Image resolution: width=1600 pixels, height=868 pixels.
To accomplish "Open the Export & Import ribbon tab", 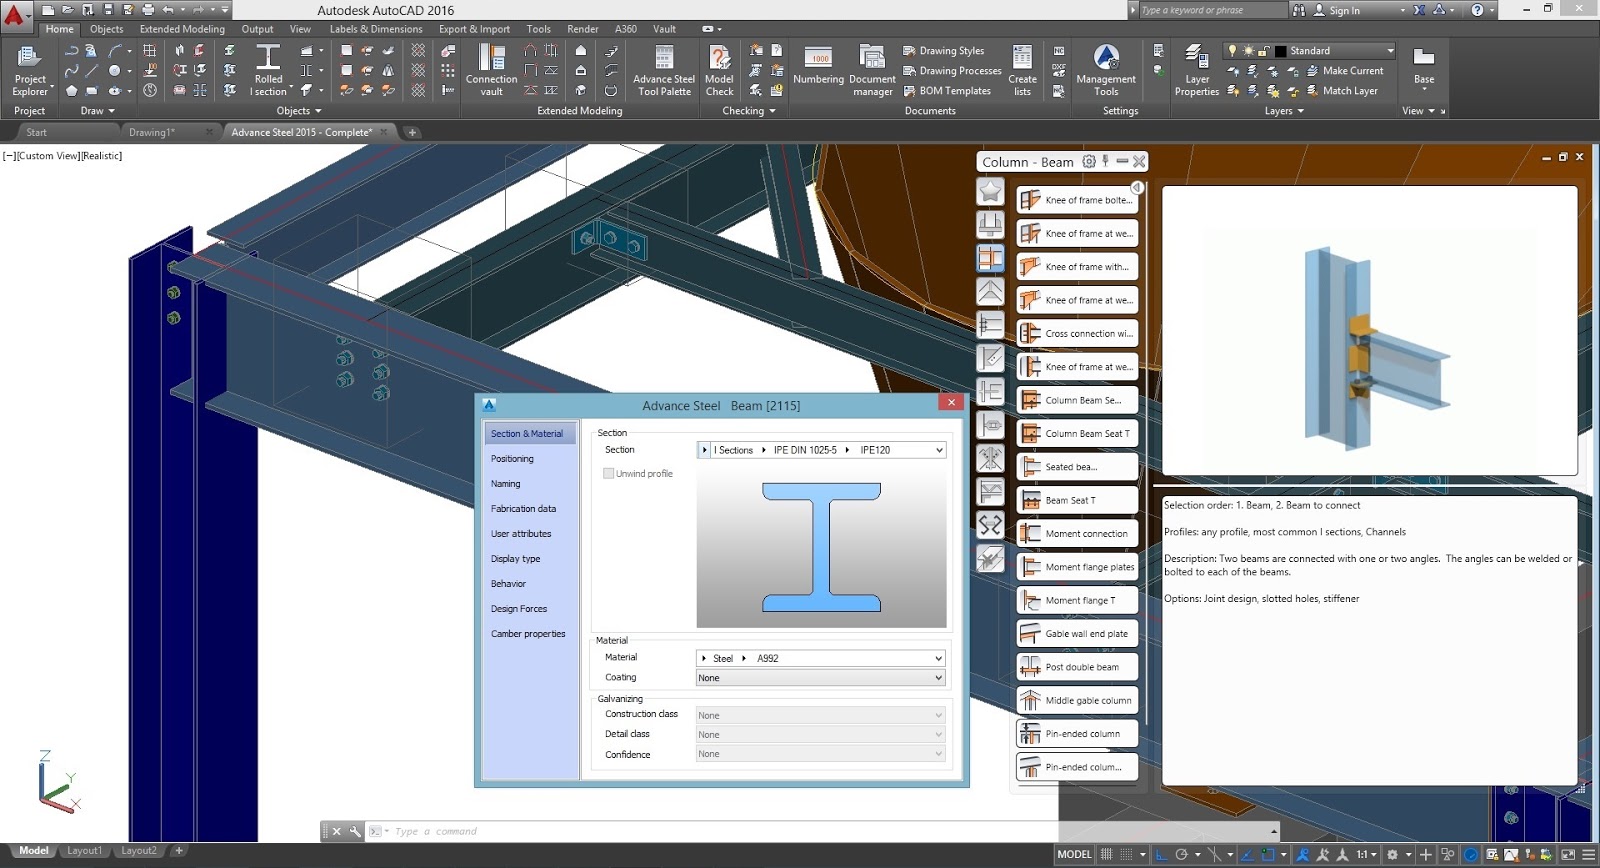I will coord(474,29).
